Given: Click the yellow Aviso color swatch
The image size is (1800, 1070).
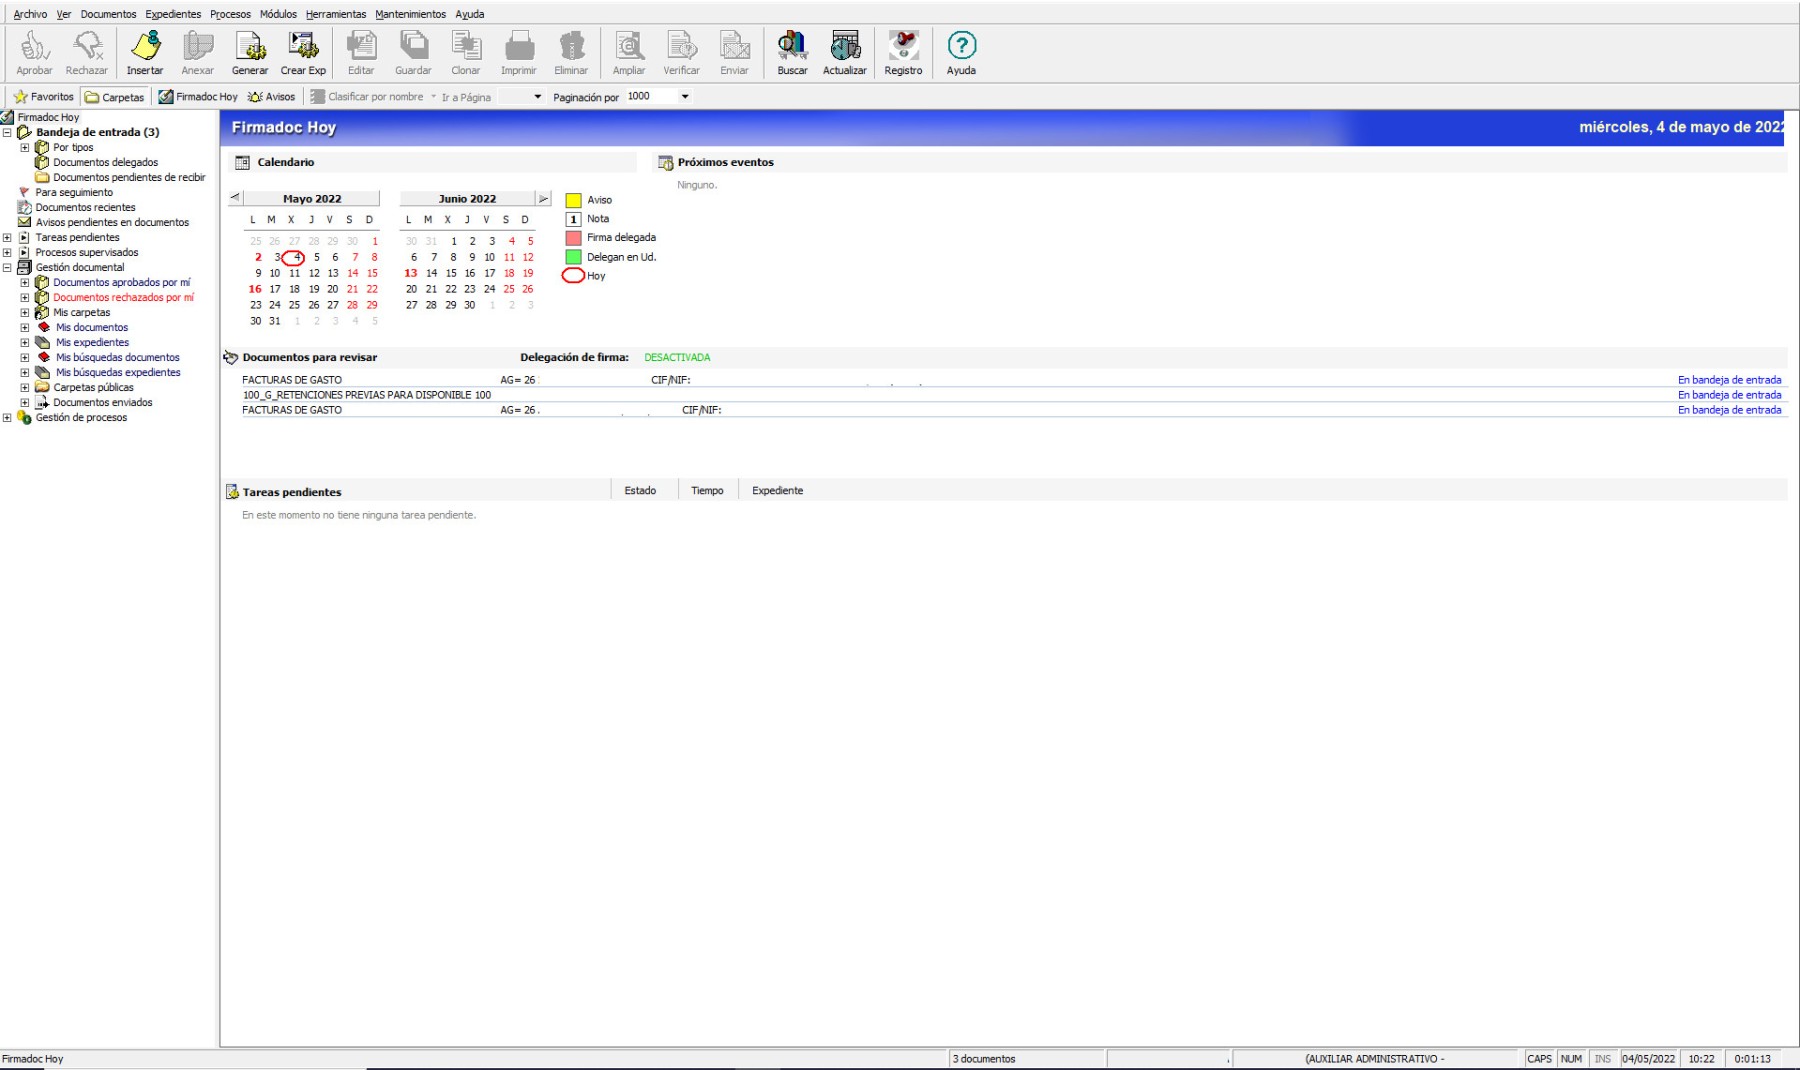Looking at the screenshot, I should pyautogui.click(x=574, y=200).
